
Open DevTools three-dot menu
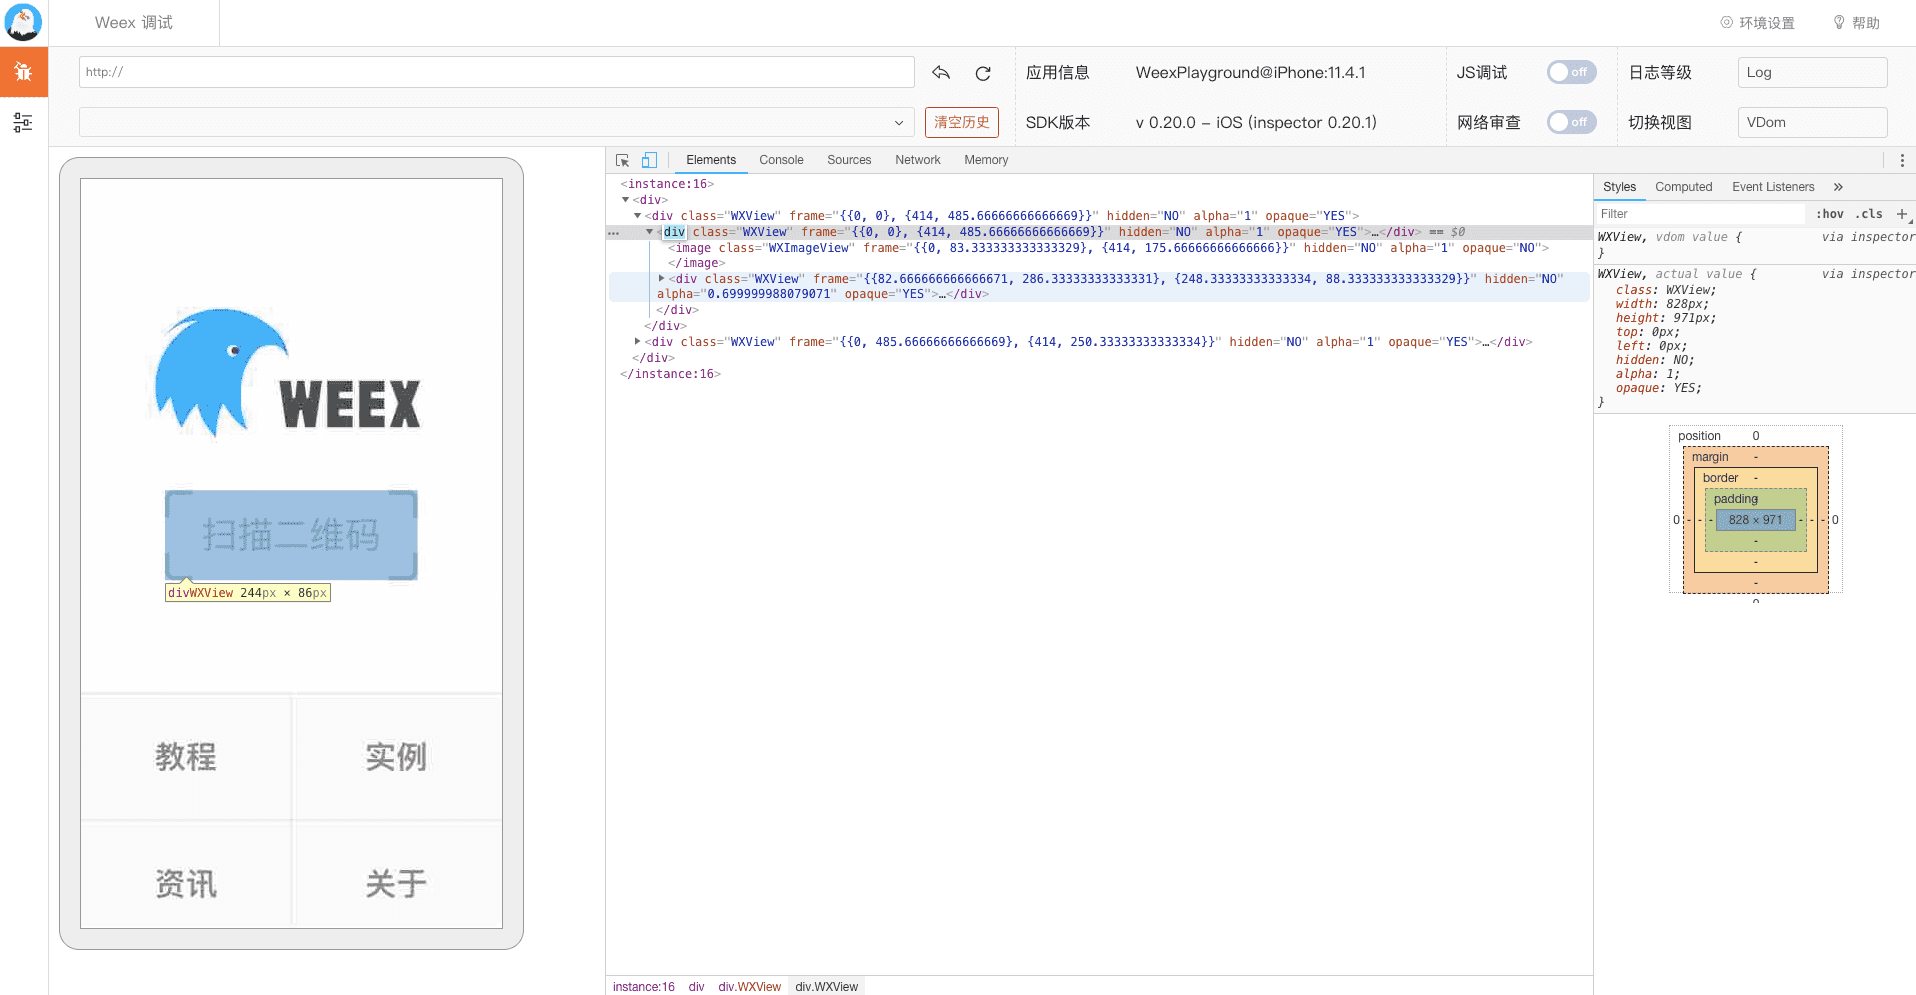click(1902, 160)
